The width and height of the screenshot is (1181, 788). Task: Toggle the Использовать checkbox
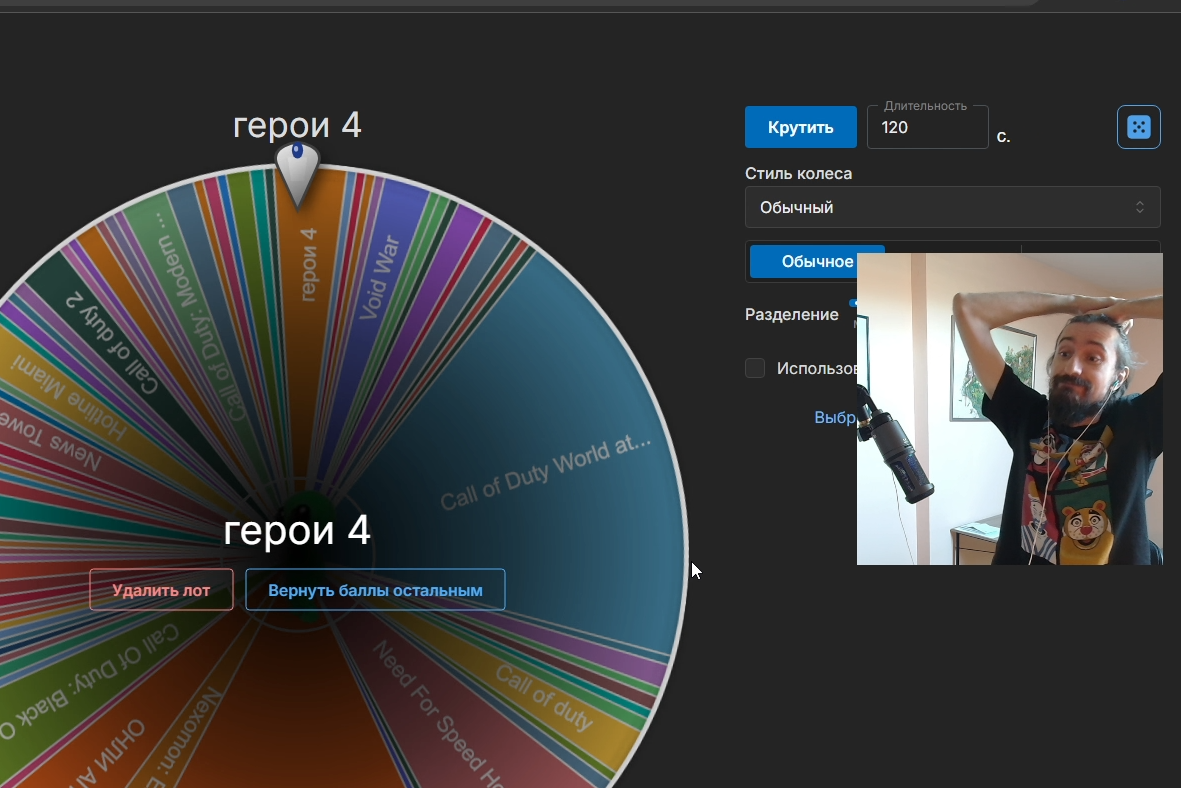click(755, 368)
